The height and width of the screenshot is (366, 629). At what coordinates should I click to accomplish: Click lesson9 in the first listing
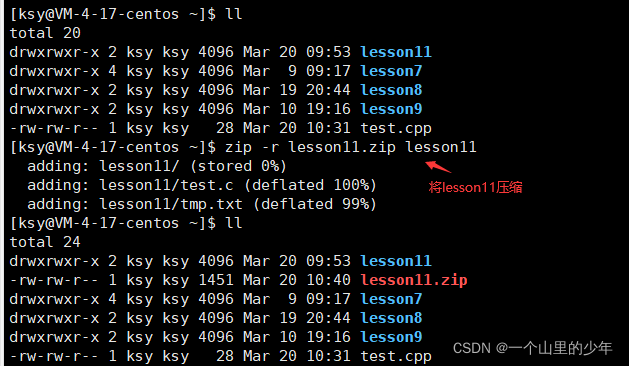(391, 109)
